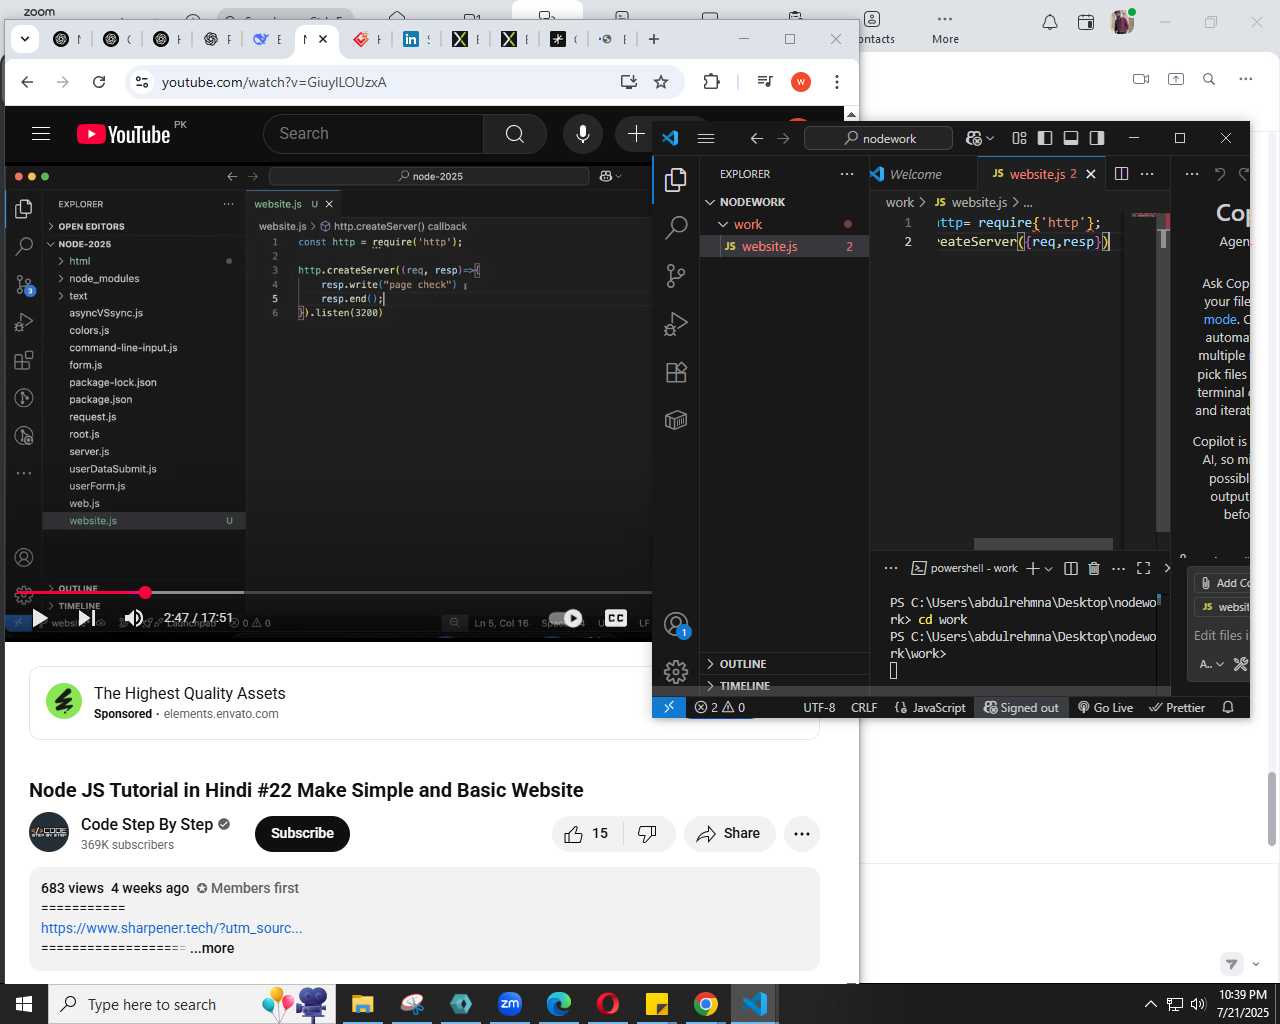The height and width of the screenshot is (1024, 1280).
Task: Open a new Chrome tab
Action: point(654,39)
